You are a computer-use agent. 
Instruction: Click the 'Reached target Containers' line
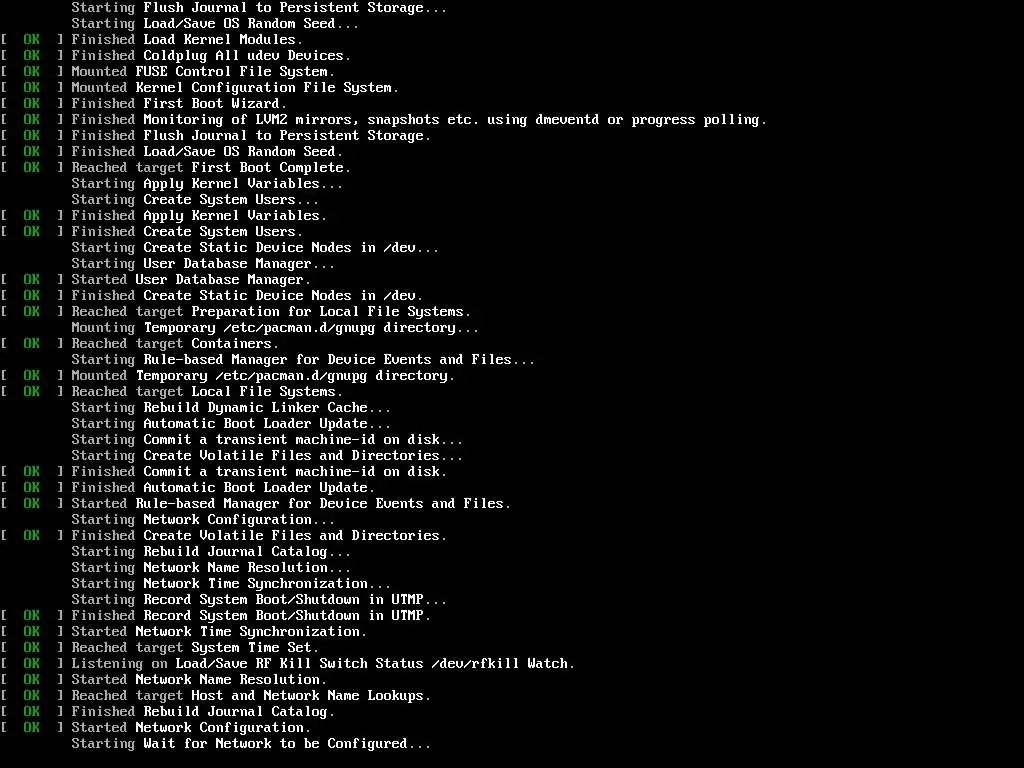[140, 344]
